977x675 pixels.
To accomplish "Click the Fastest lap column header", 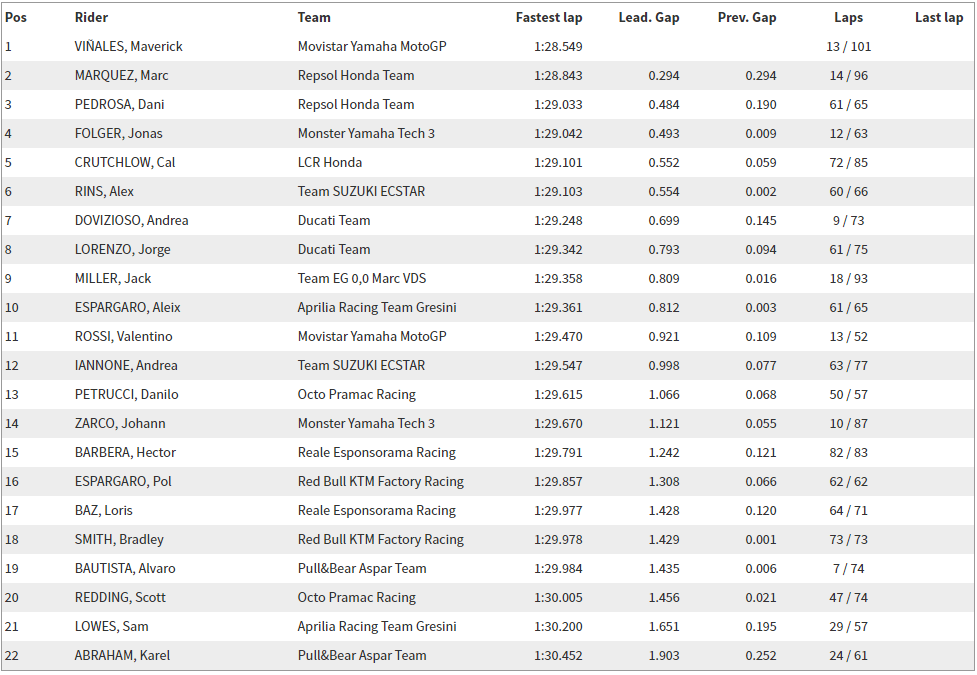I will click(x=549, y=17).
